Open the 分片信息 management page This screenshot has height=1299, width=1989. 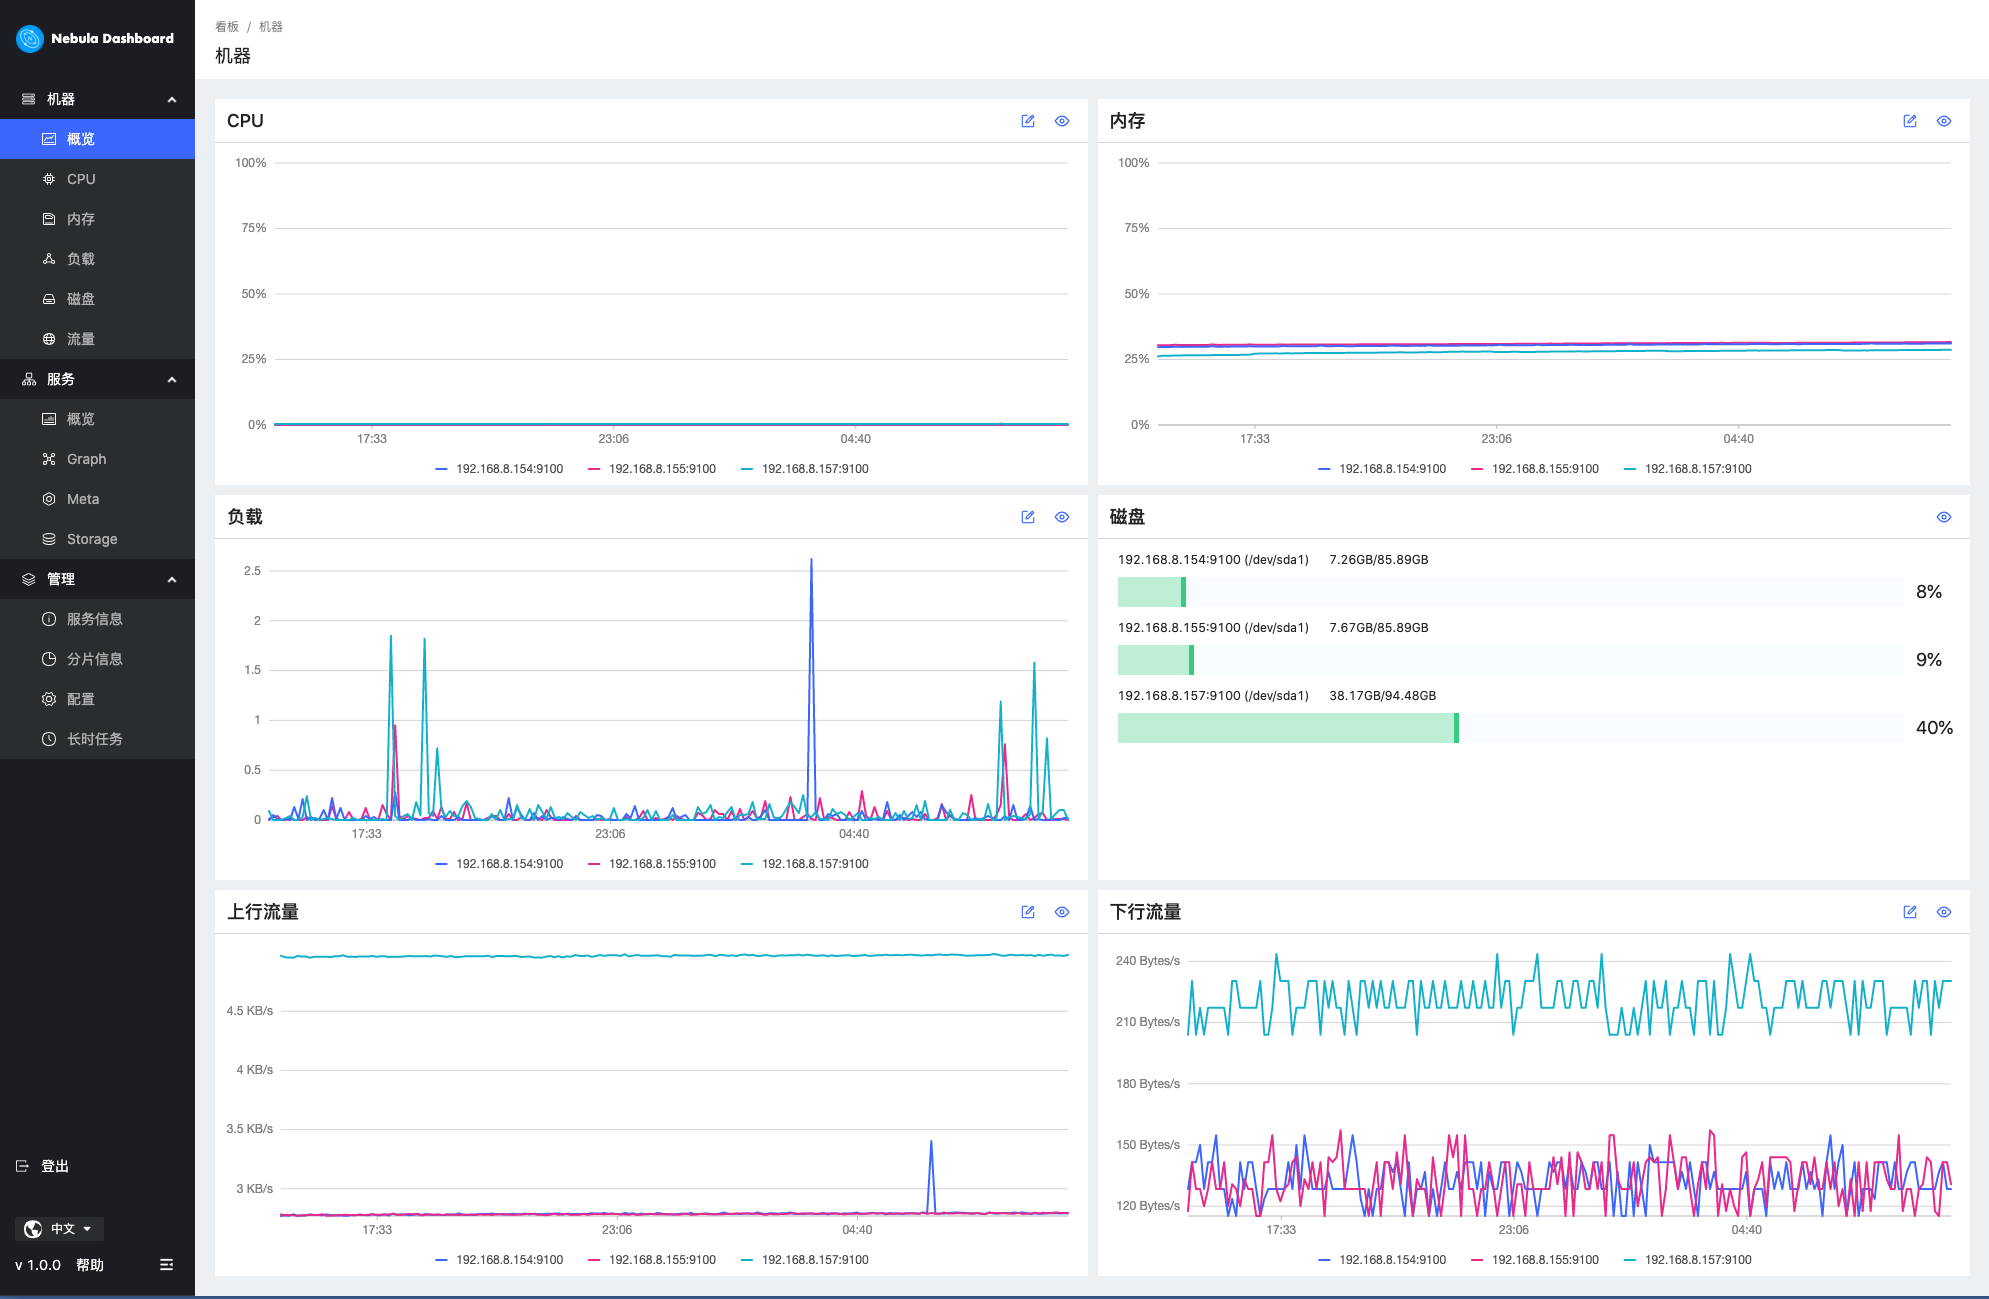(x=97, y=659)
